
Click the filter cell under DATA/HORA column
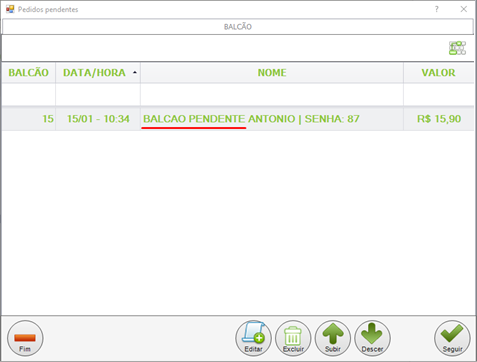(x=98, y=95)
